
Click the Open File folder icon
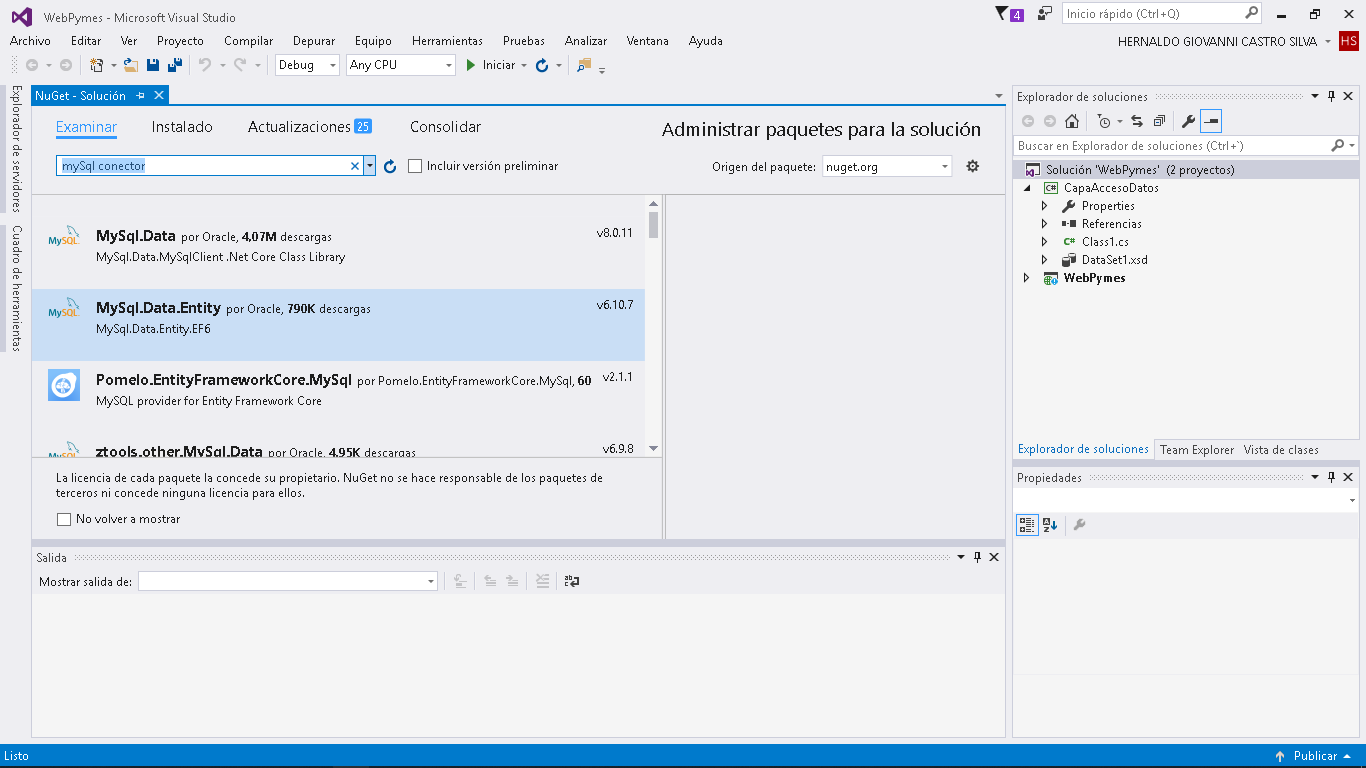pos(131,65)
